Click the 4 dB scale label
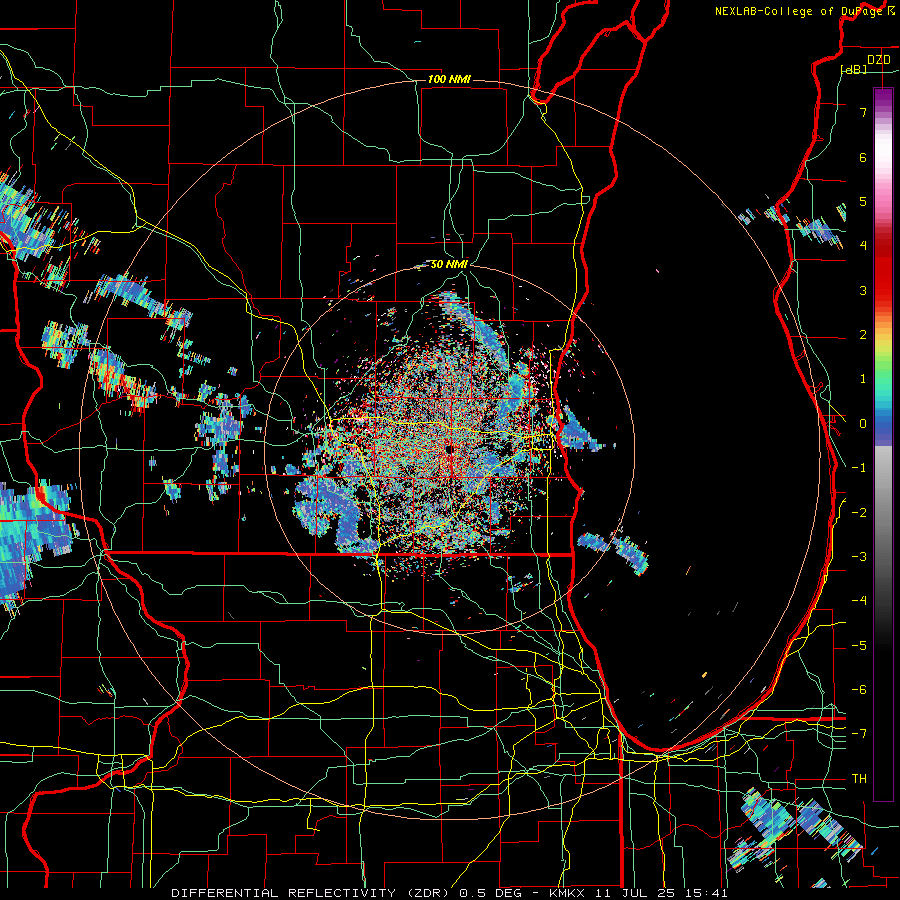The height and width of the screenshot is (900, 900). pos(863,246)
